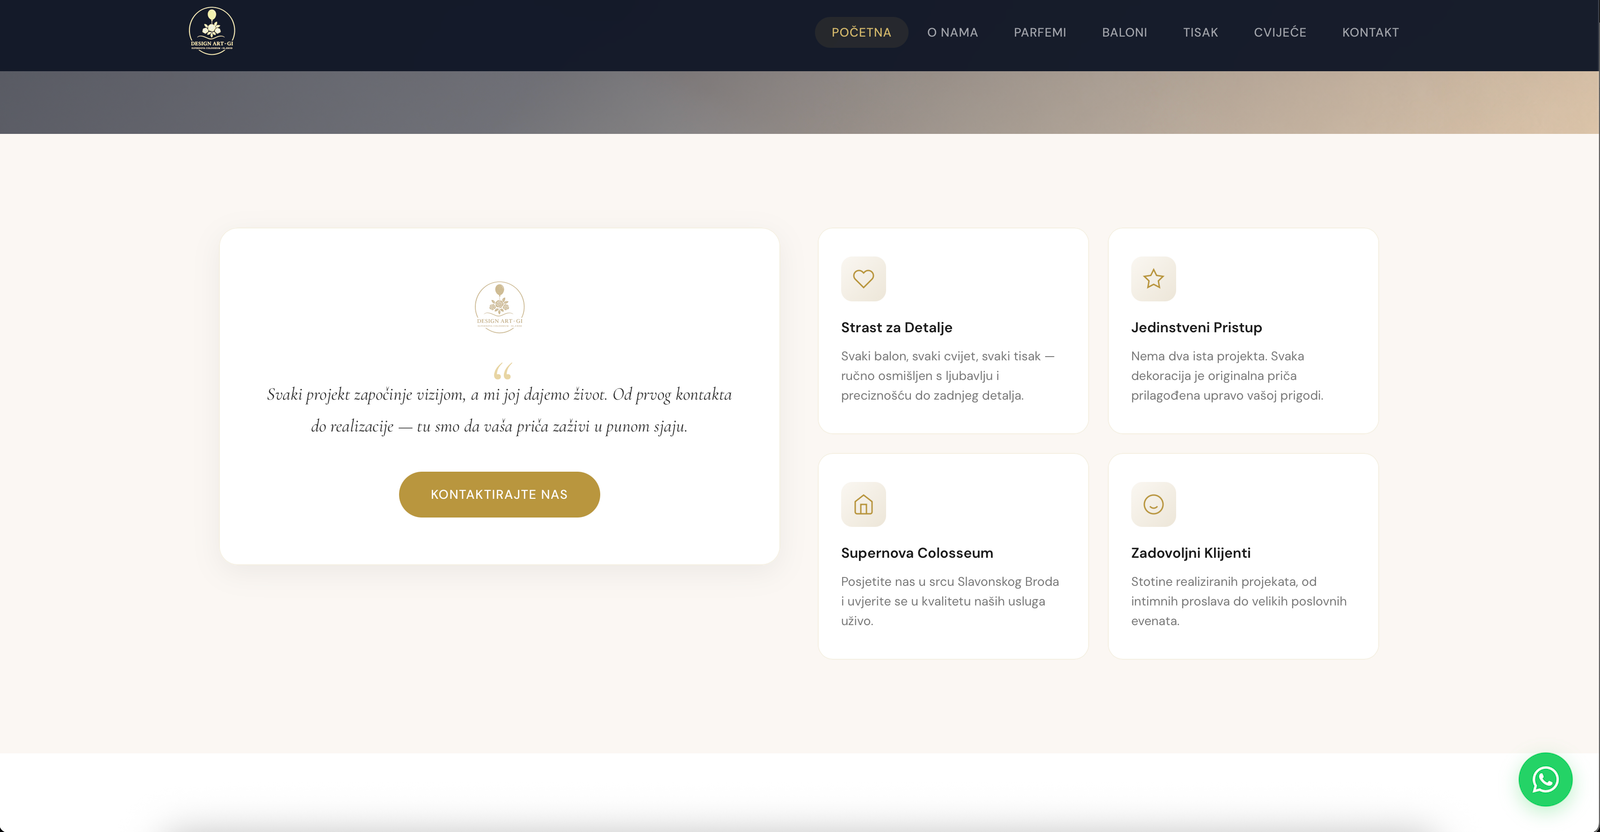Click the star icon on Jedinstveni Pristup
This screenshot has width=1600, height=832.
1153,279
